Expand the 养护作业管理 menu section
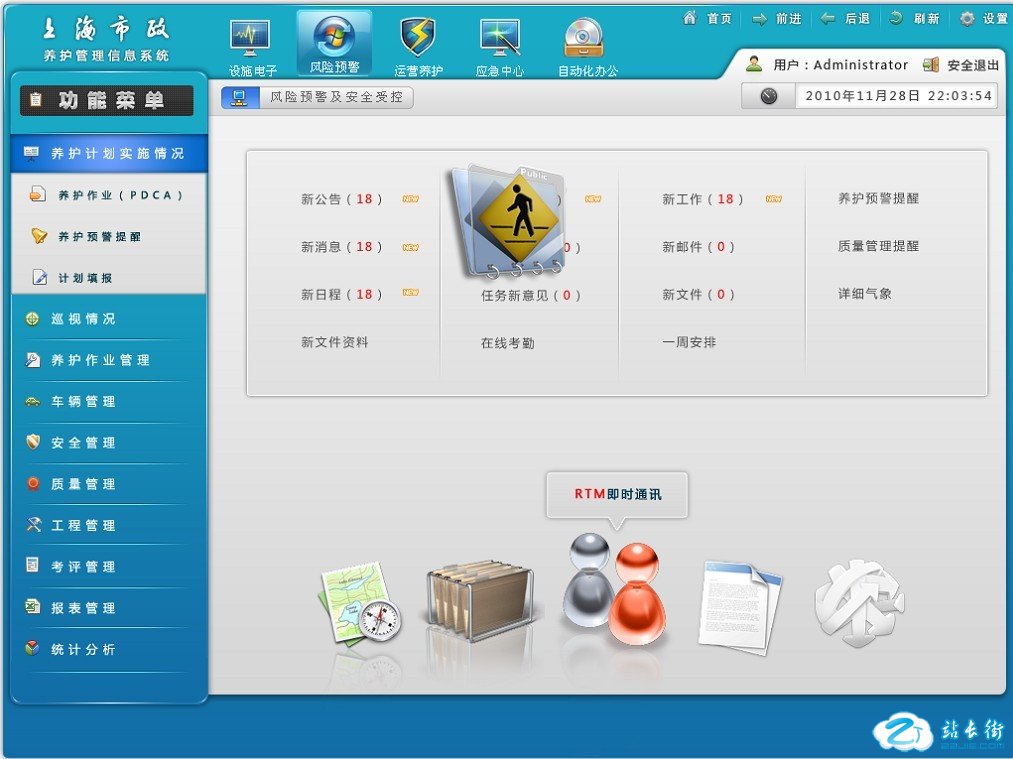The image size is (1013, 759). click(100, 360)
